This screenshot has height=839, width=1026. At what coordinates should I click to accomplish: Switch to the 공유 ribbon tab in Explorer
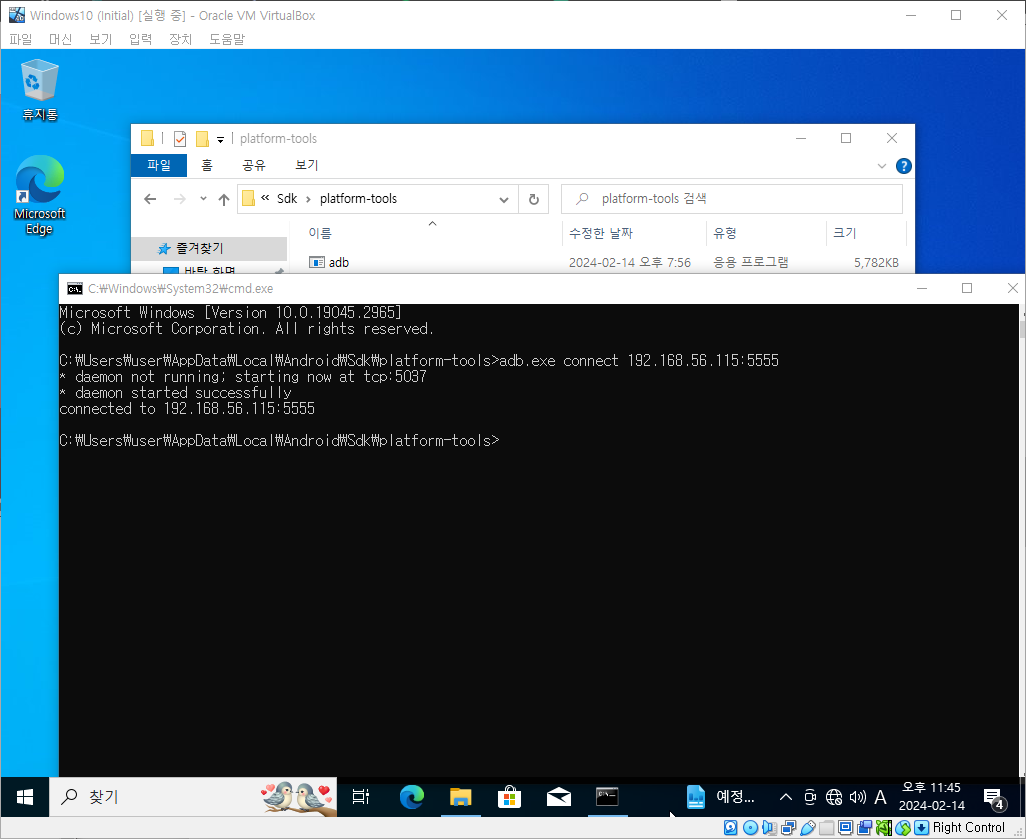(254, 165)
